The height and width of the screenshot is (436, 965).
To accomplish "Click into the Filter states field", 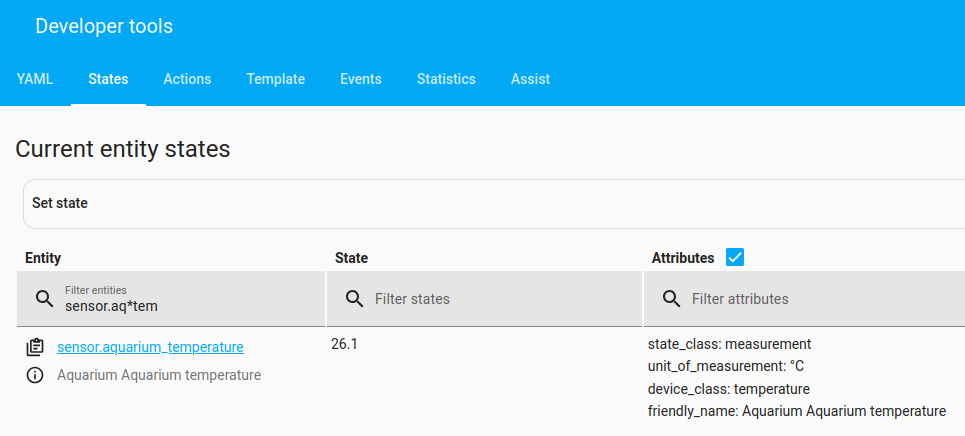I will pos(500,298).
